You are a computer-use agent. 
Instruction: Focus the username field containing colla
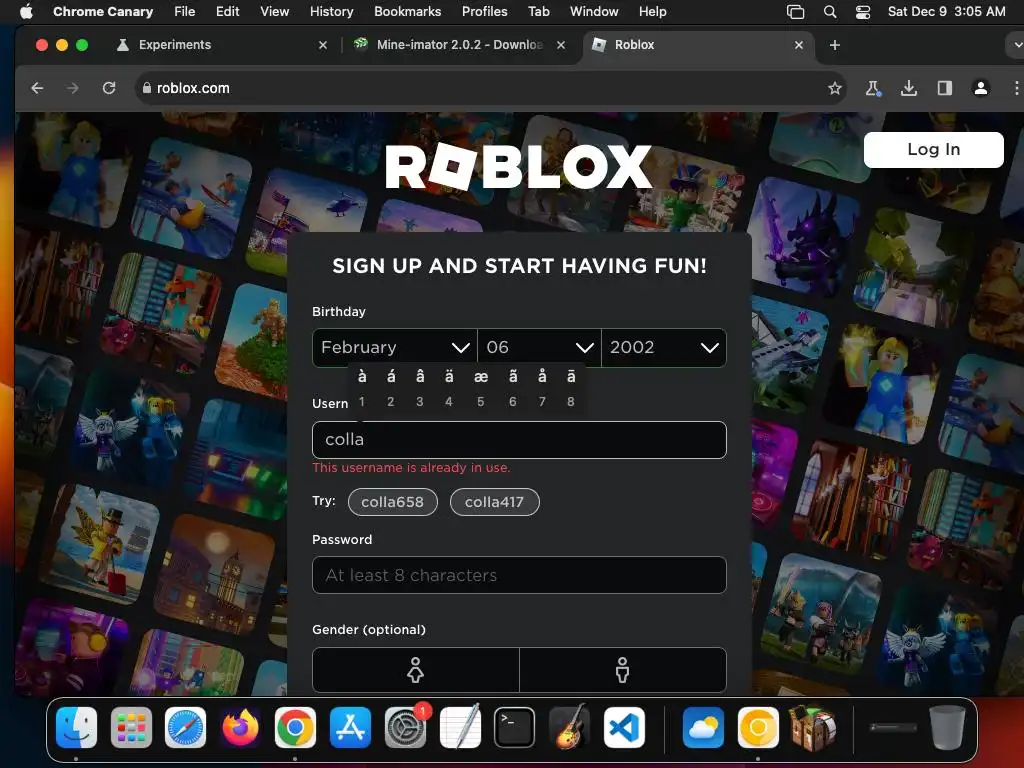click(x=519, y=440)
